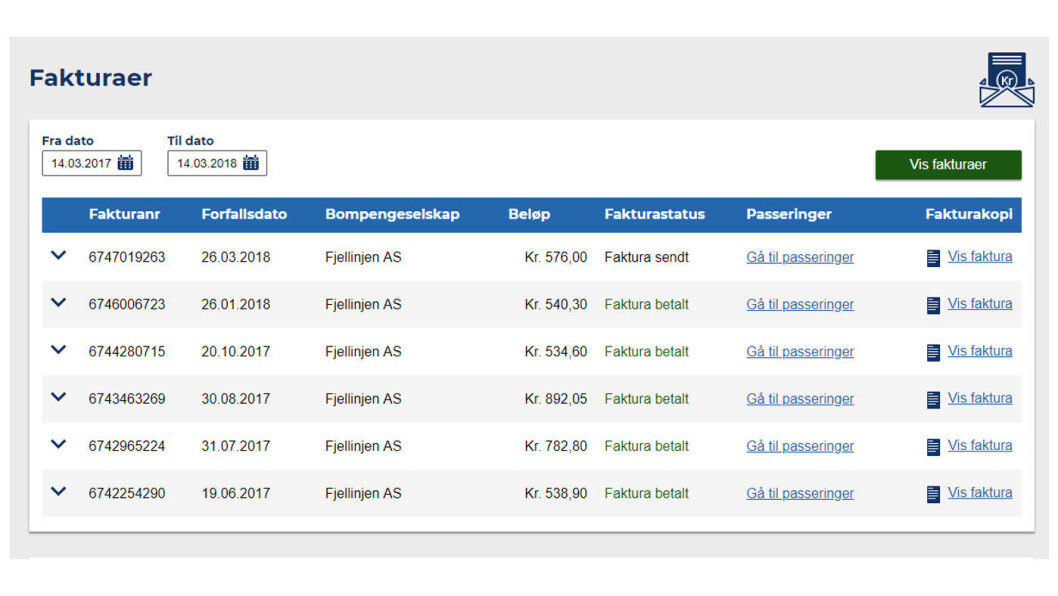Open Vis faktura link due 19.06.2017
This screenshot has width=1058, height=596.
[980, 493]
